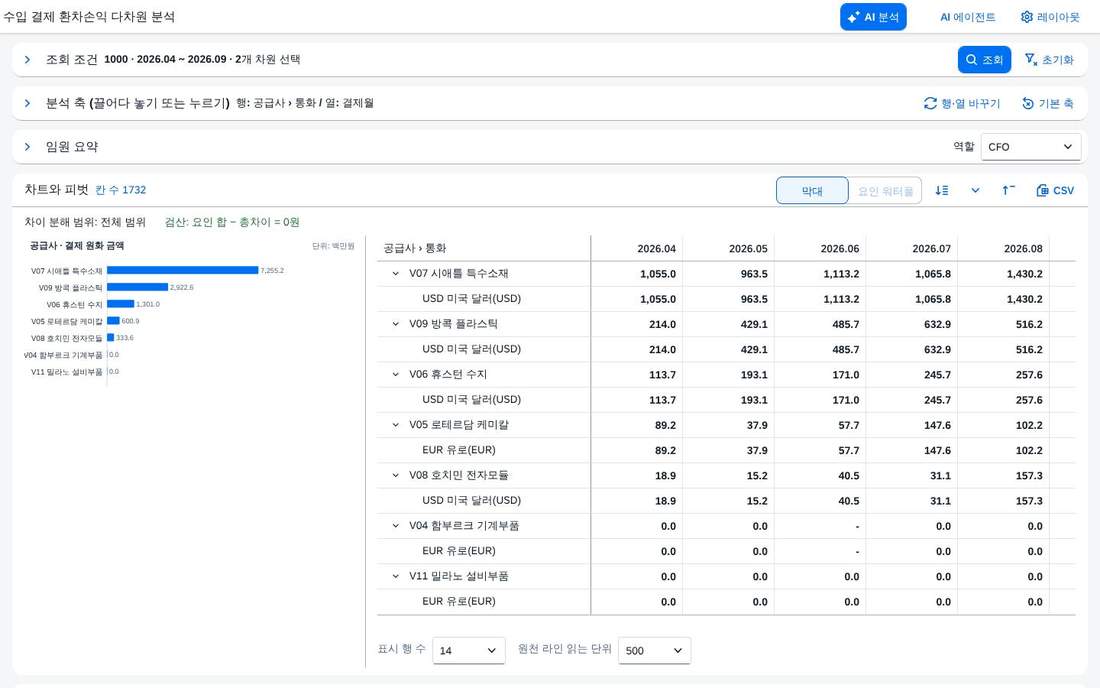Viewport: 1100px width, 688px height.
Task: Click the V05 로테르담 케미칼 chart bar
Action: (114, 321)
